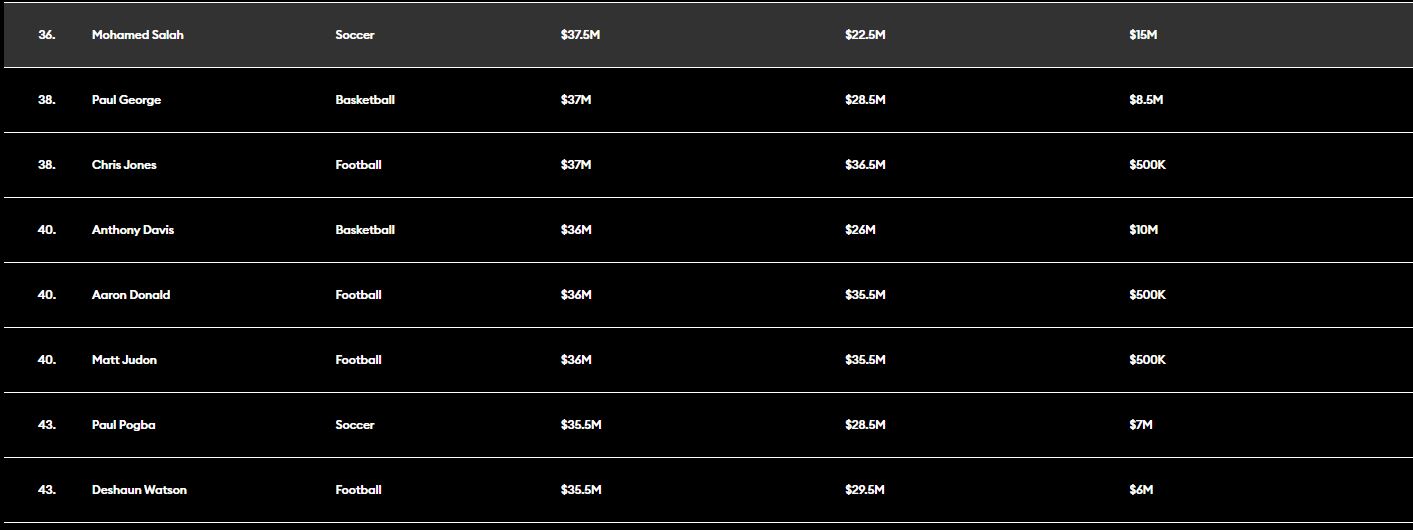Click the Mohamed Salah name
The width and height of the screenshot is (1413, 530).
click(137, 35)
